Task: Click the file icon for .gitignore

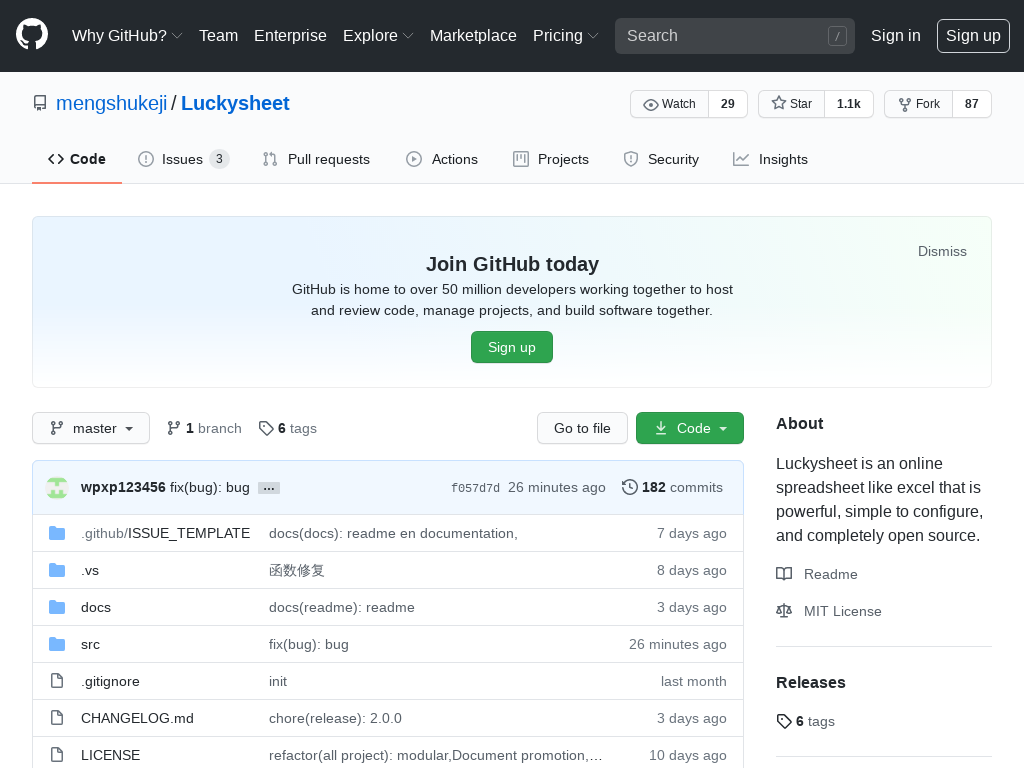Action: tap(57, 681)
